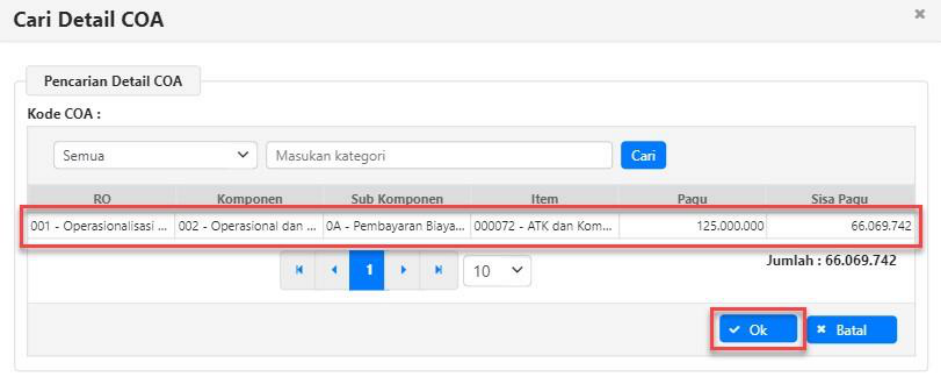941x384 pixels.
Task: Go to the first page of results
Action: (x=298, y=271)
